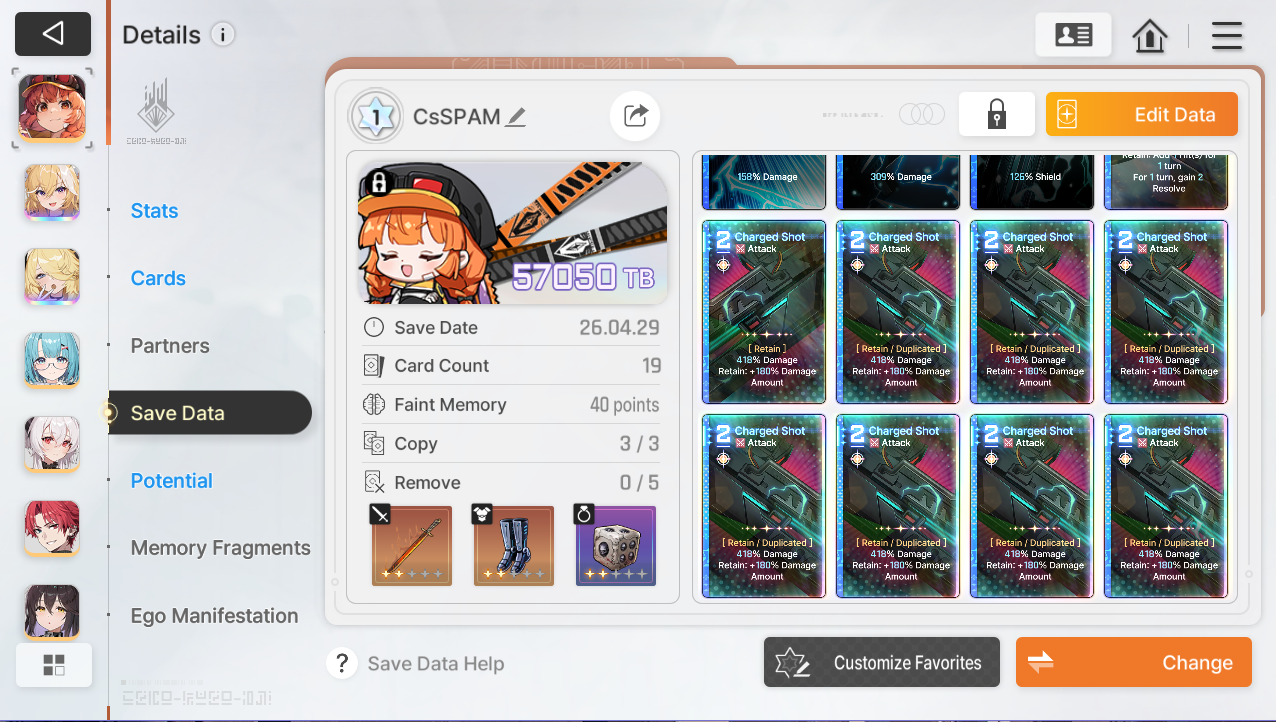
Task: Share the save data via arrow icon
Action: point(635,116)
